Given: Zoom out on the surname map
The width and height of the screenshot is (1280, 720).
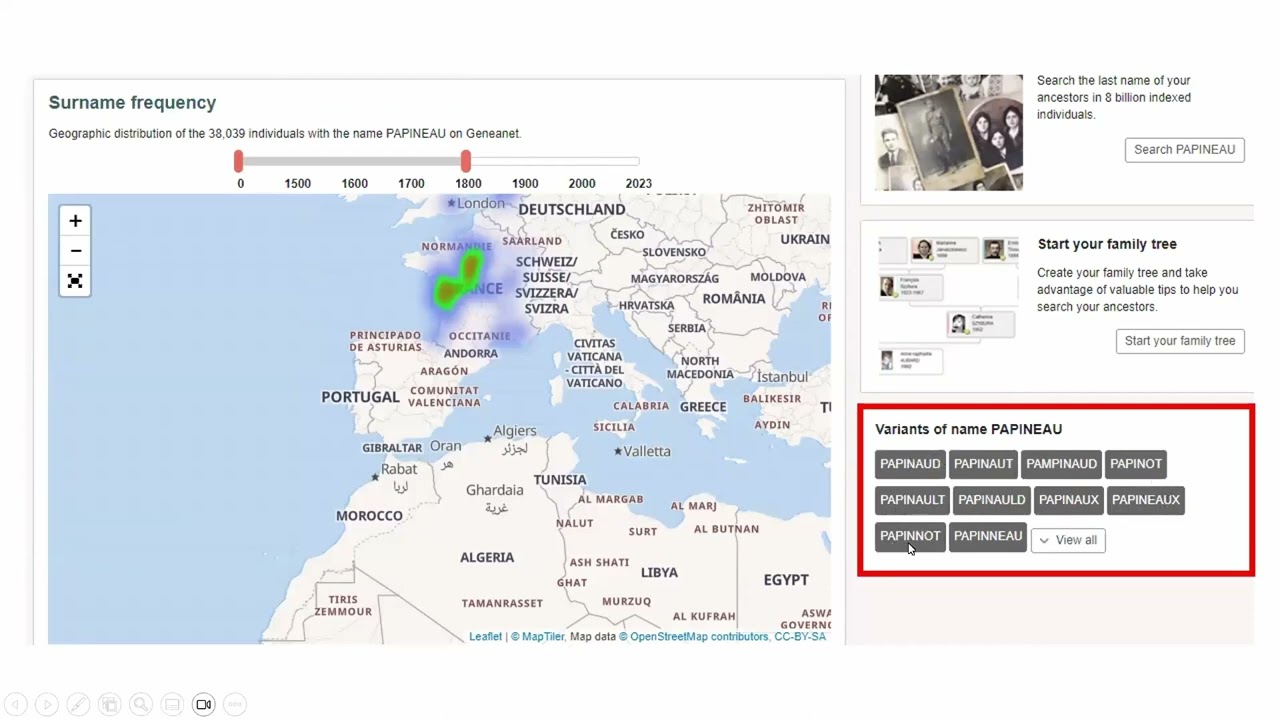Looking at the screenshot, I should coord(75,251).
